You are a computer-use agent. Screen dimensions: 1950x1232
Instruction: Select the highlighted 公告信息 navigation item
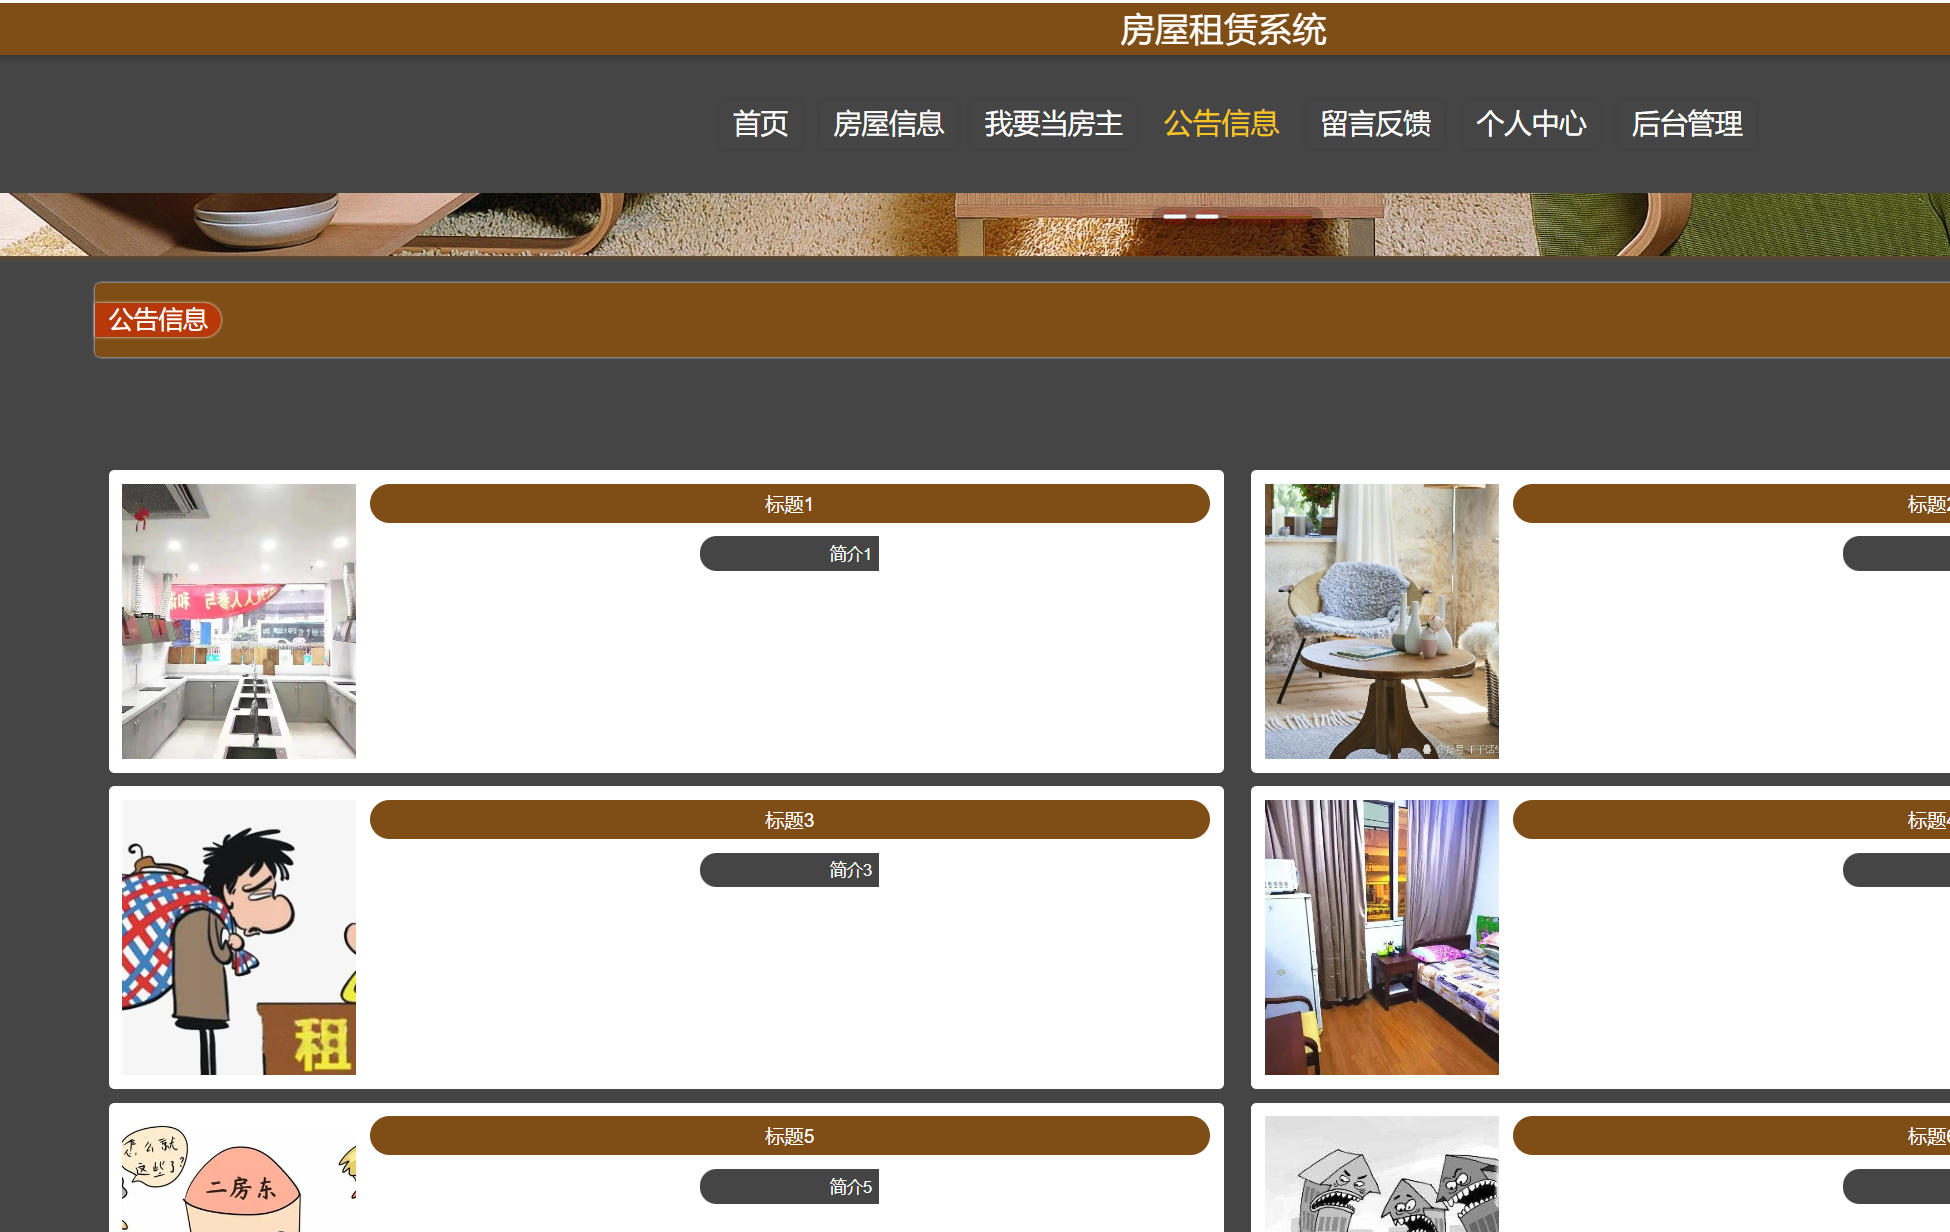pyautogui.click(x=1221, y=124)
